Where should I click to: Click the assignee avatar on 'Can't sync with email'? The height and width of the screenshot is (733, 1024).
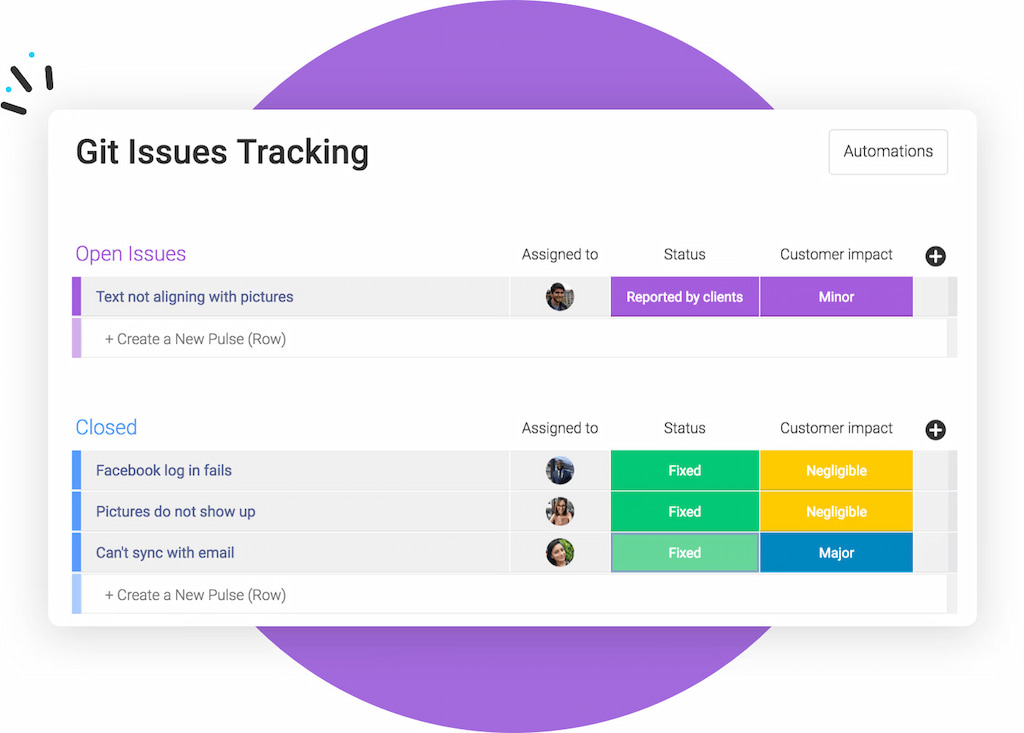coord(559,552)
